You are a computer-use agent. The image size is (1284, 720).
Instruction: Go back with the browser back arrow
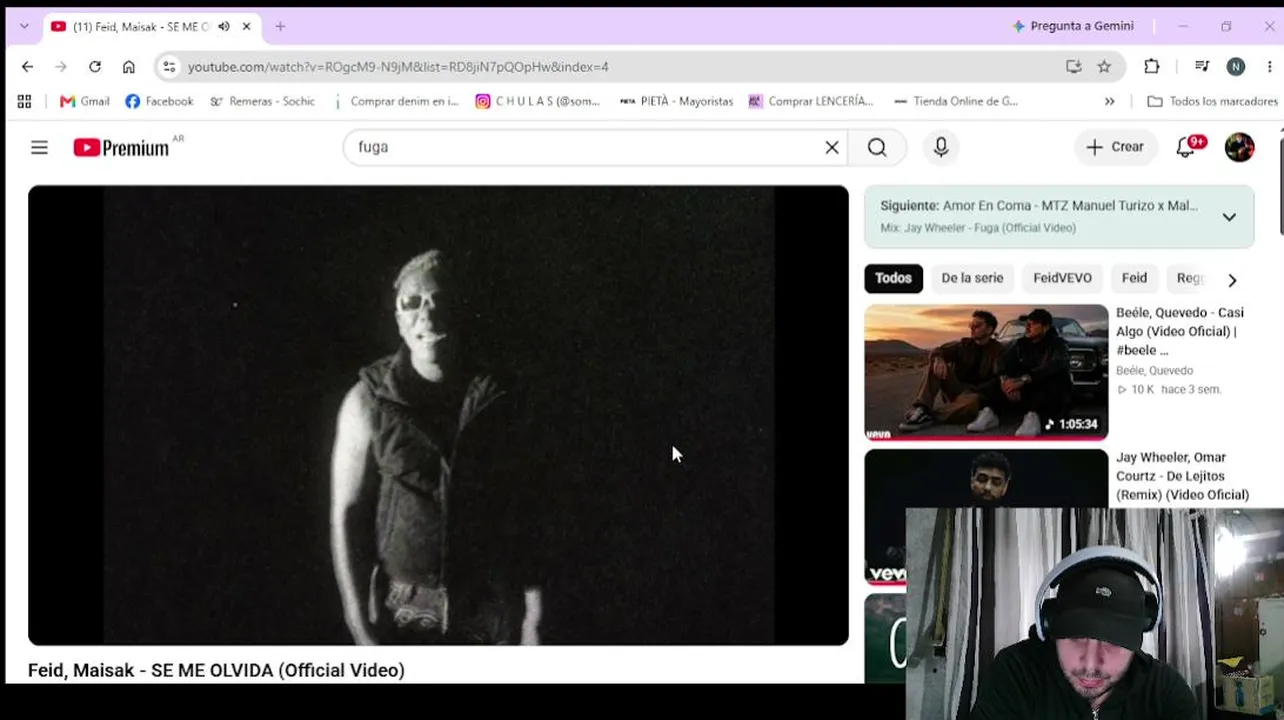[x=27, y=67]
